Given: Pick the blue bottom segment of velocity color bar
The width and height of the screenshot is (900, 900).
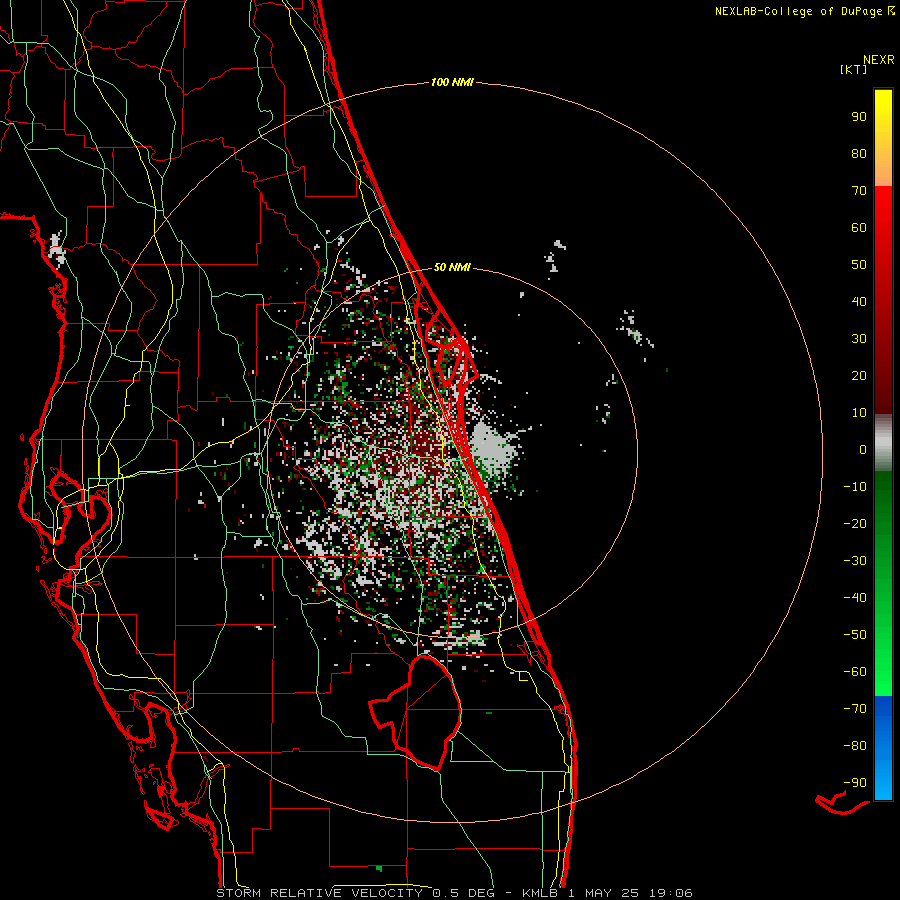Looking at the screenshot, I should coord(883,748).
